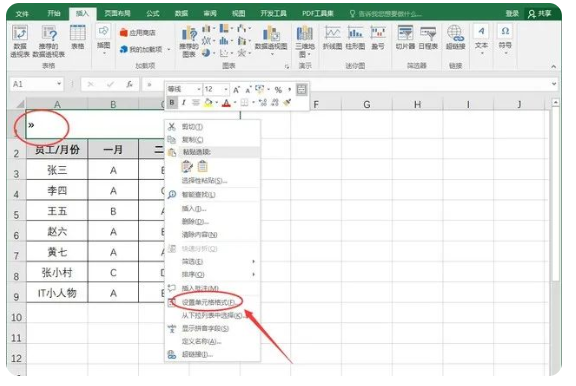This screenshot has height=386, width=576.
Task: Open the Symbols (符号) dropdown in ribbon
Action: pyautogui.click(x=505, y=39)
